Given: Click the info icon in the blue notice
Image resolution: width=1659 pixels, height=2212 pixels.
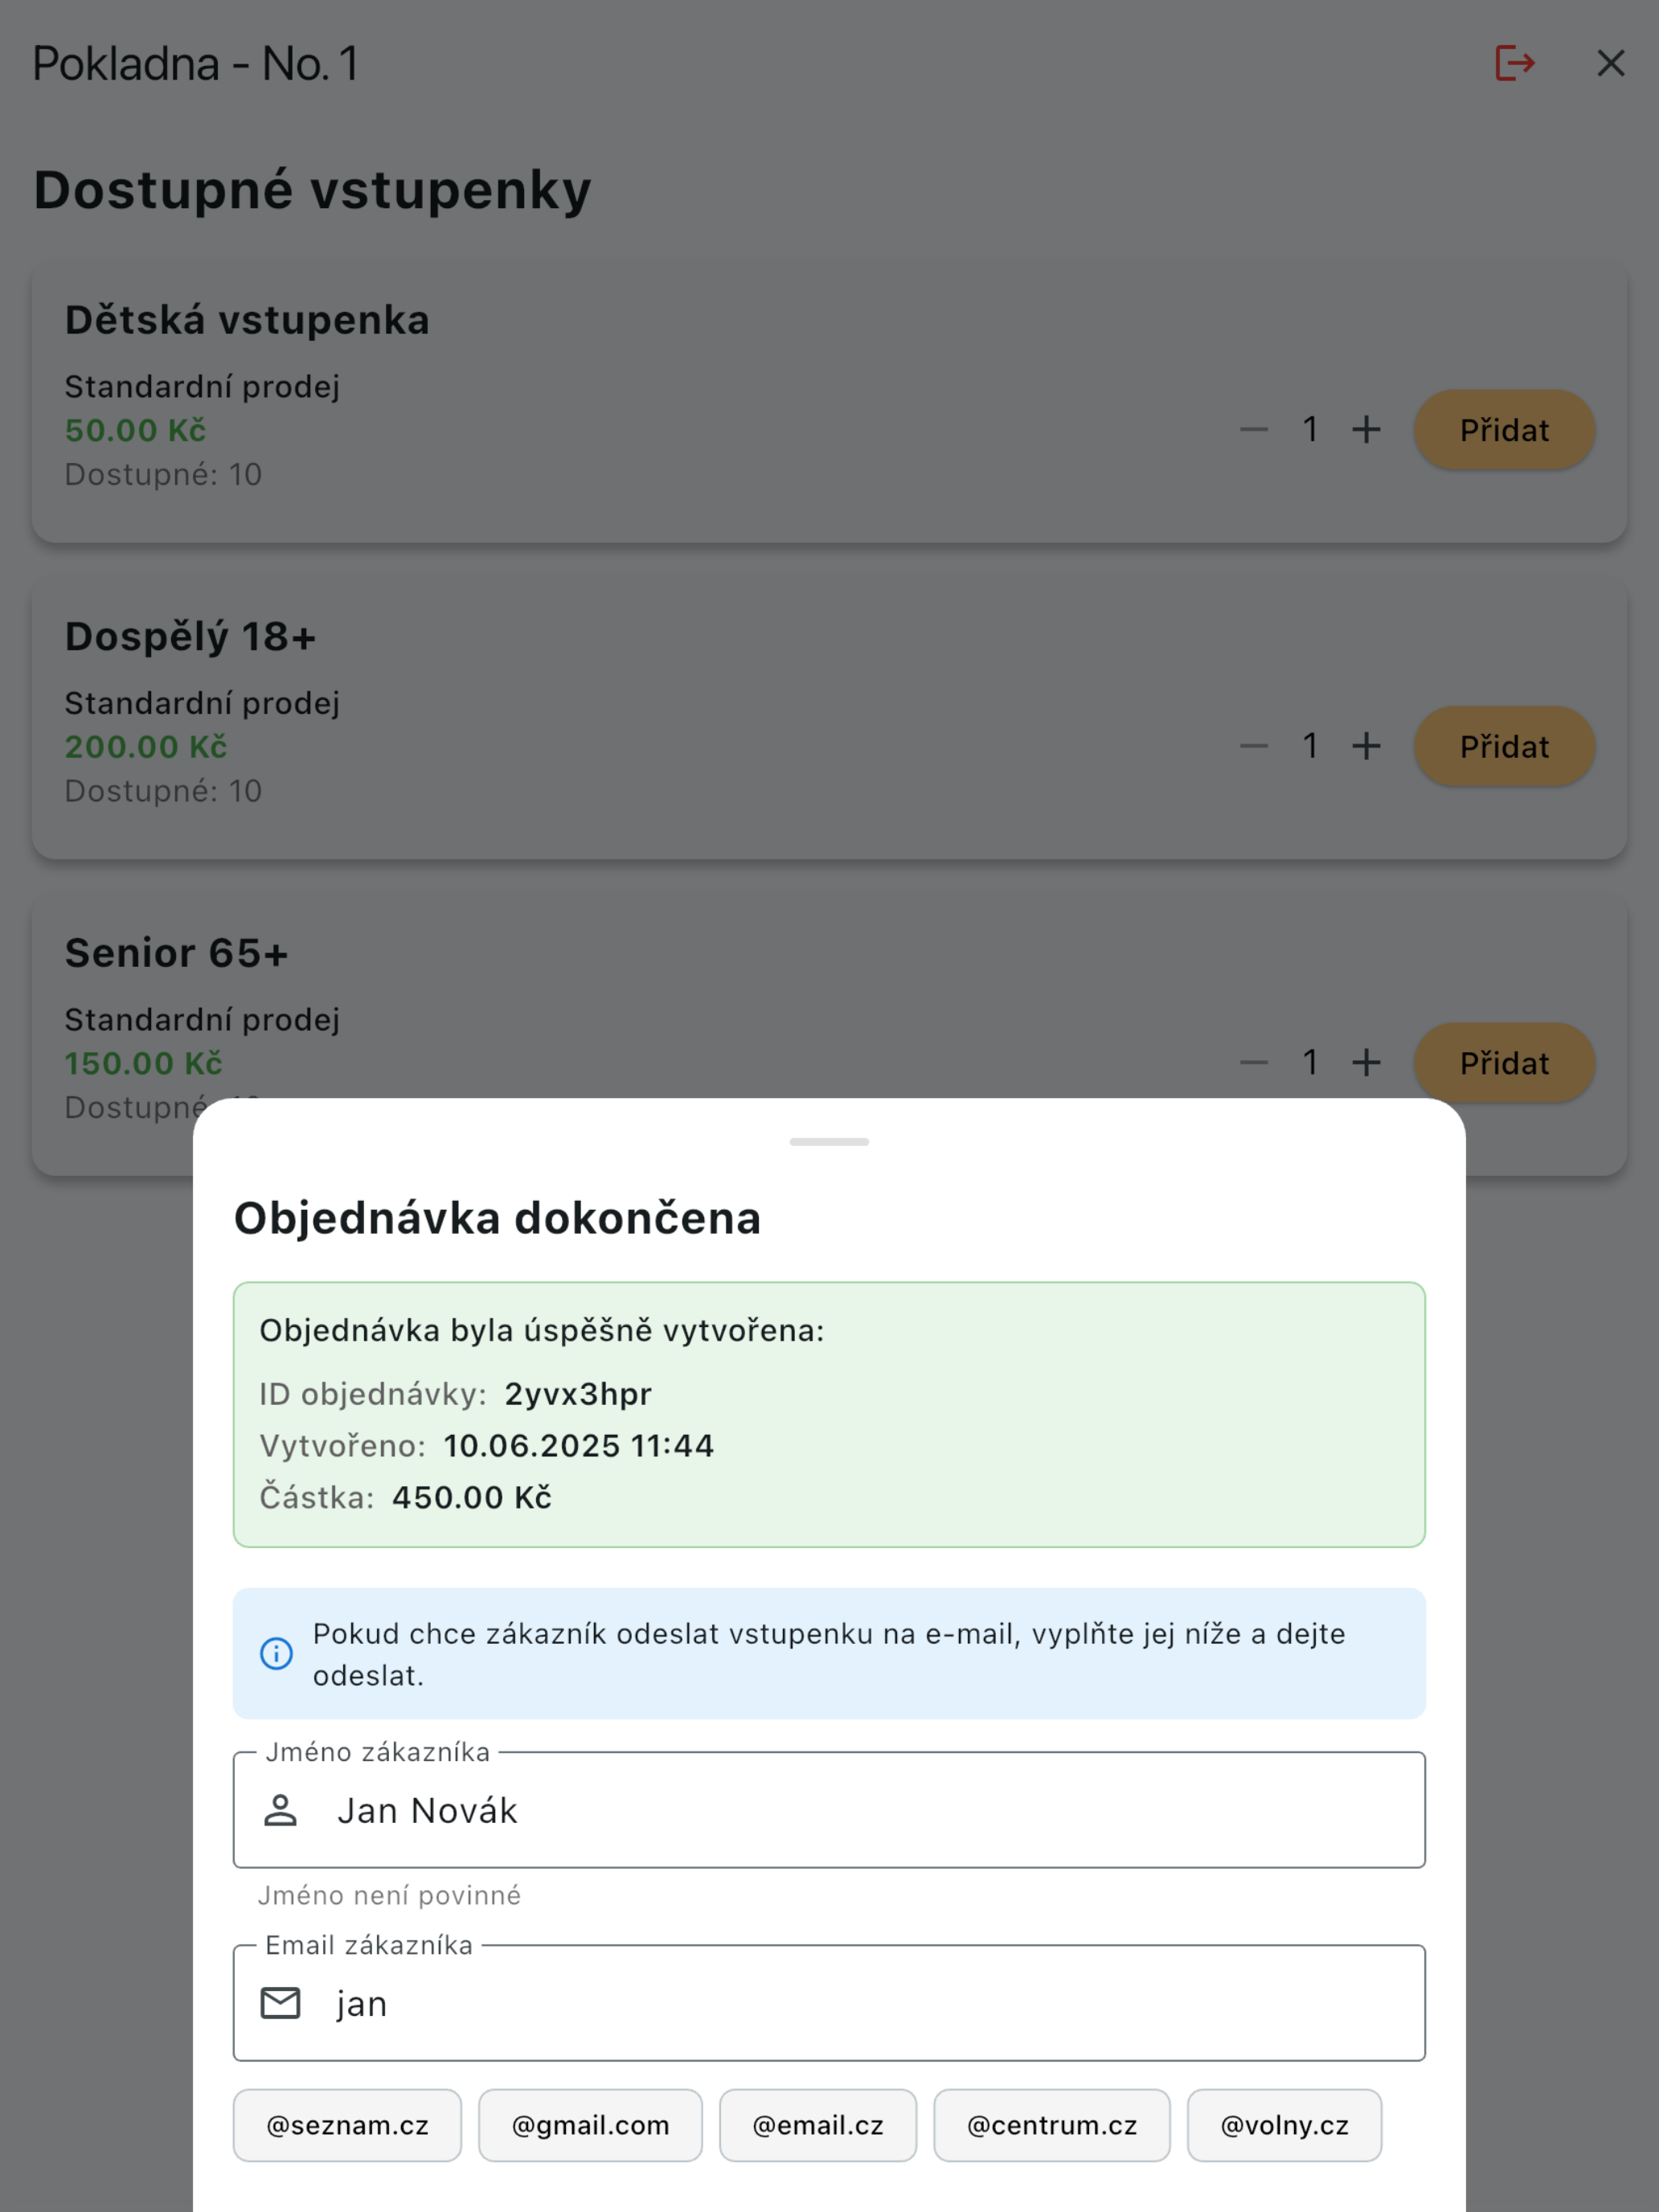Looking at the screenshot, I should coord(276,1653).
